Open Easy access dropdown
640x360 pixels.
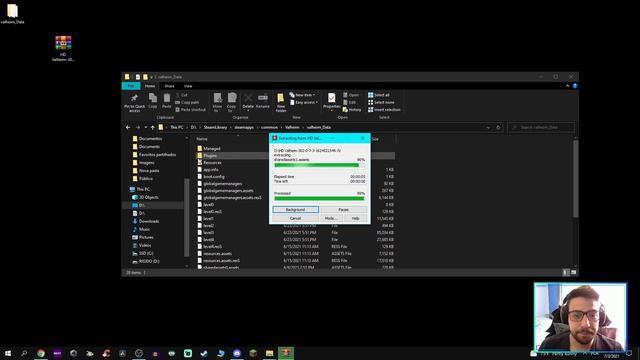click(x=304, y=102)
